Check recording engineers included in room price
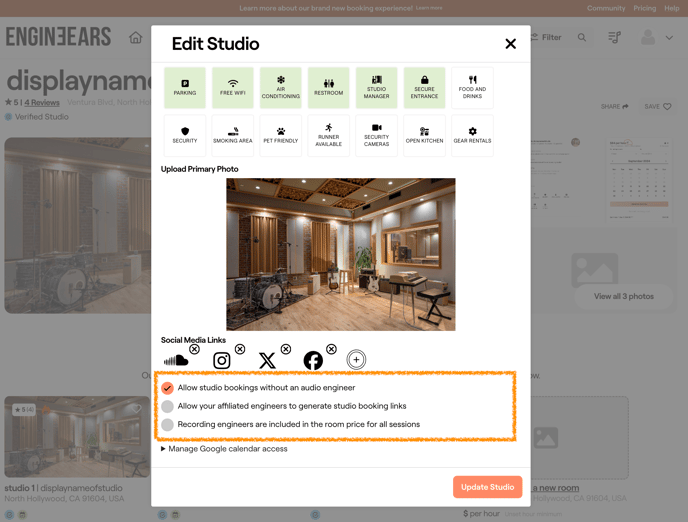Viewport: 688px width, 522px height. pyautogui.click(x=168, y=425)
